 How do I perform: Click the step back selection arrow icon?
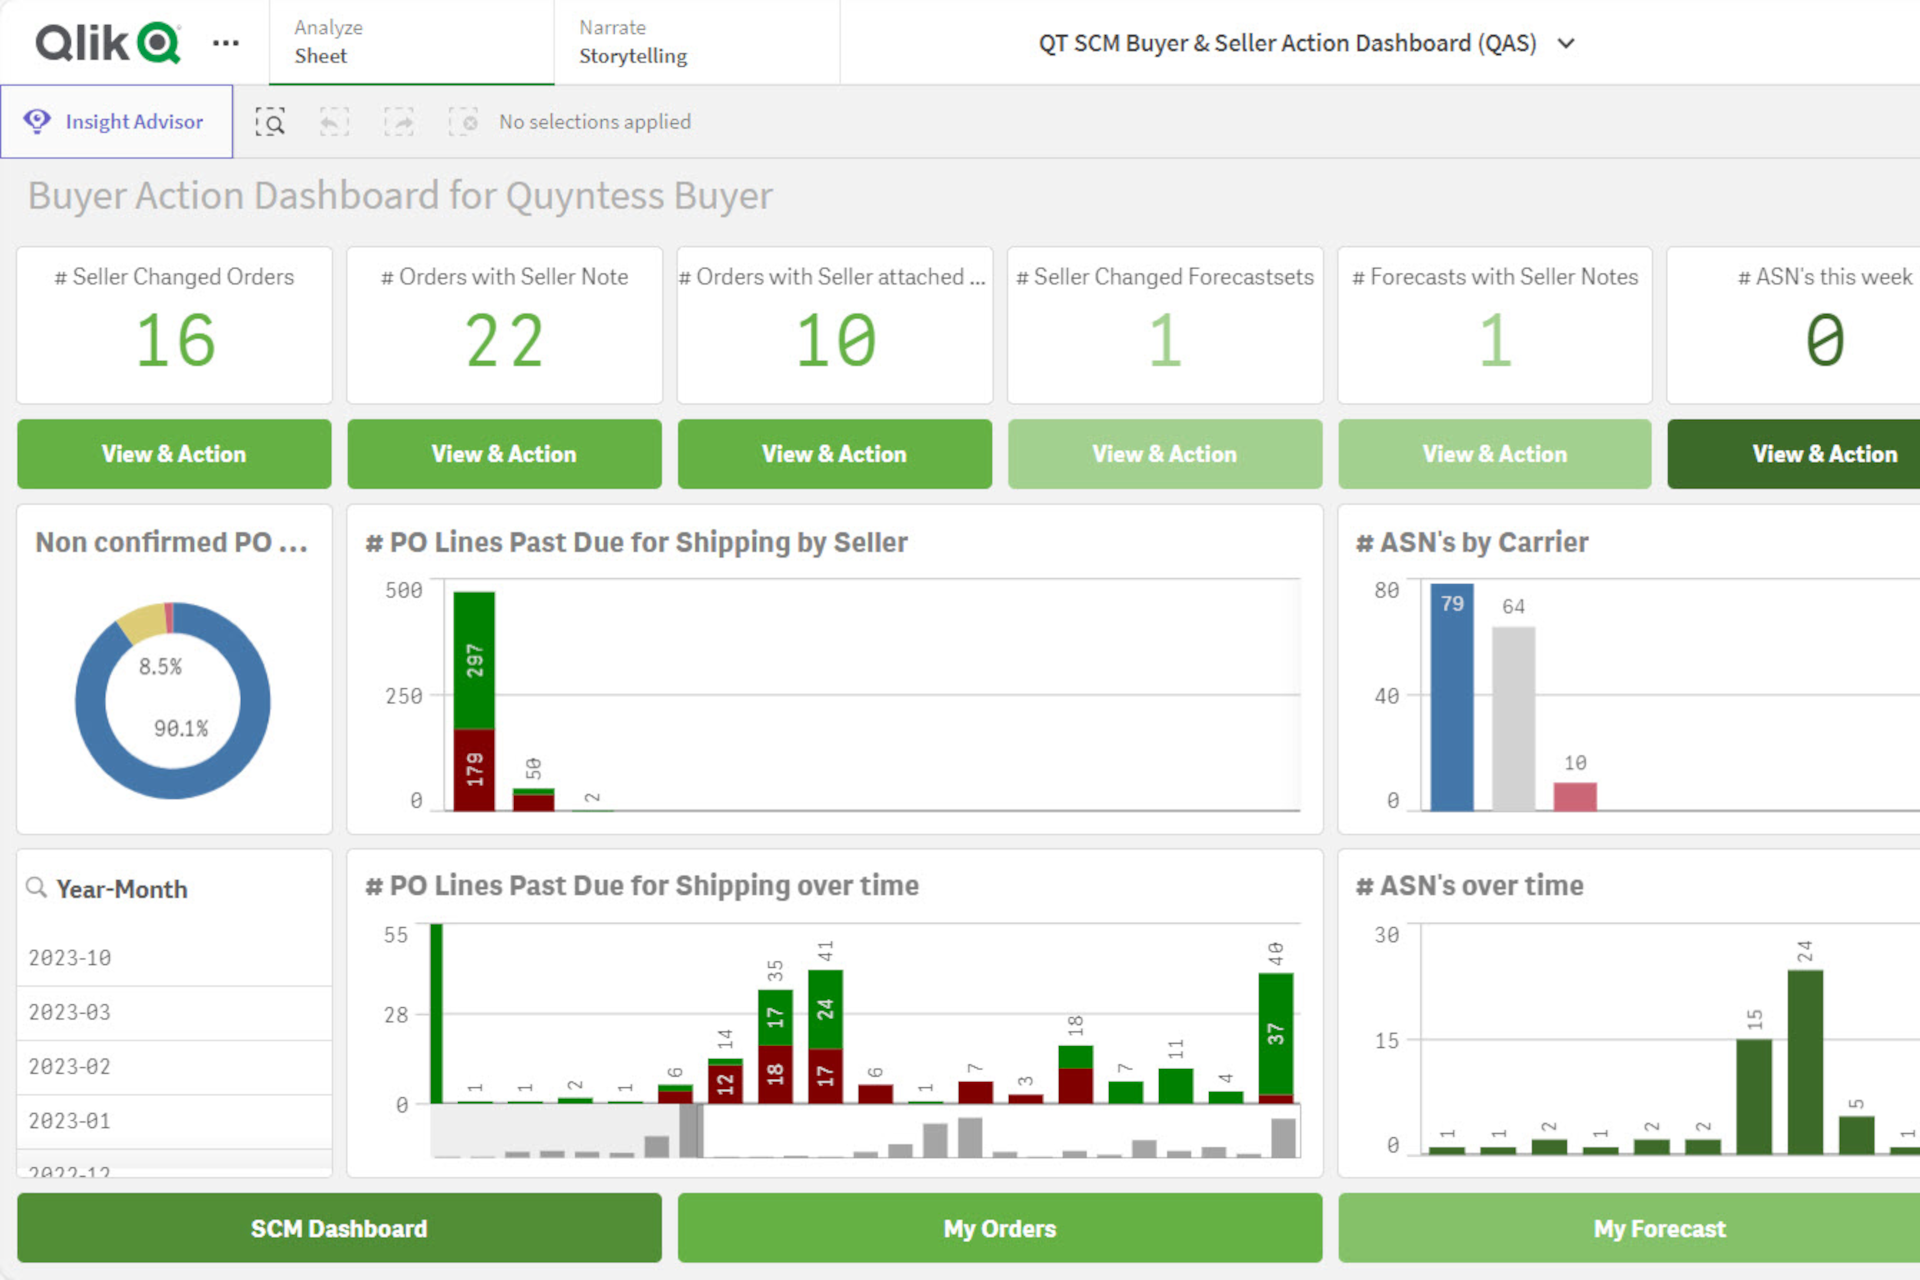pos(334,121)
